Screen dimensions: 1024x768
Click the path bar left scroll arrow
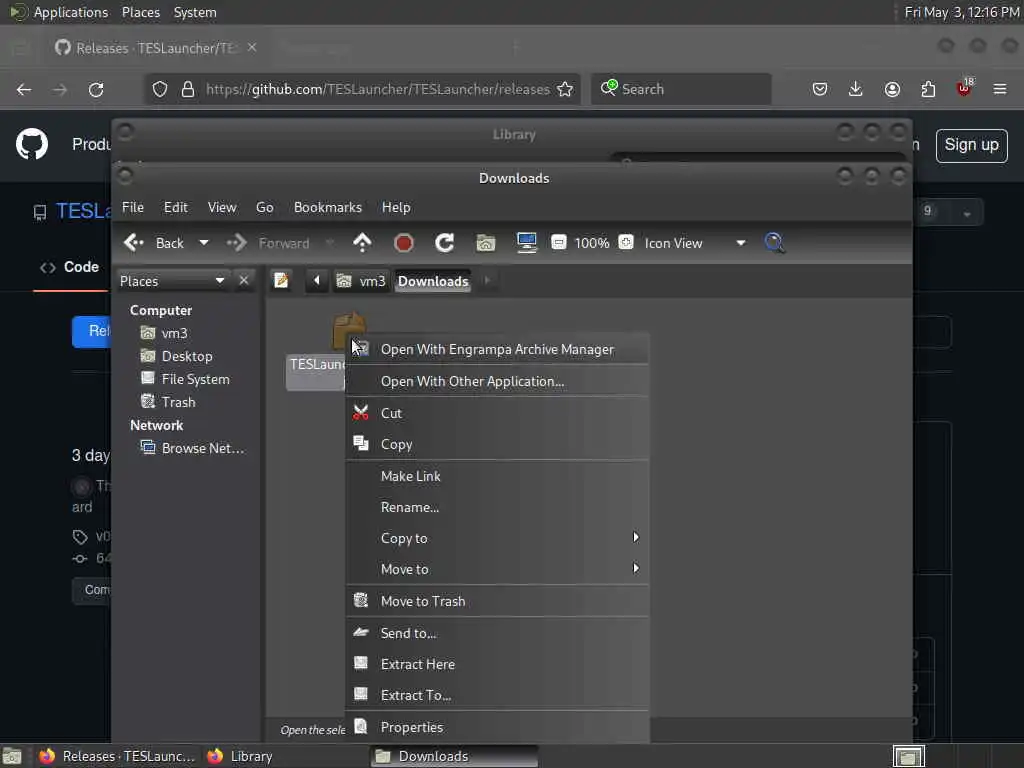point(317,281)
